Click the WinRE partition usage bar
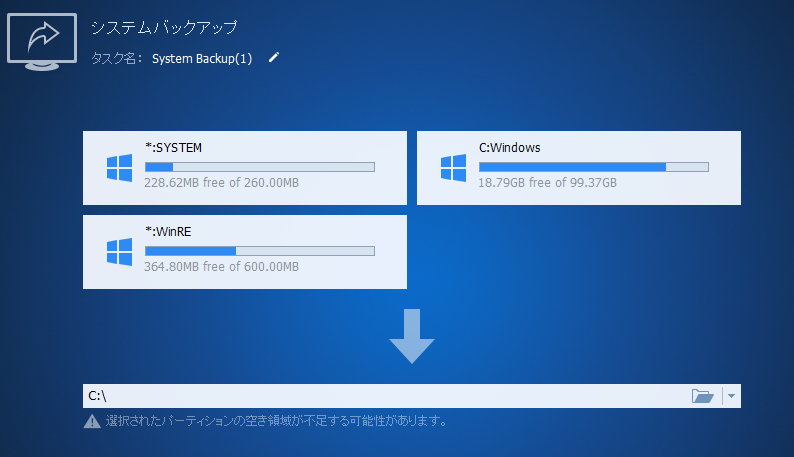This screenshot has height=457, width=794. (x=260, y=251)
